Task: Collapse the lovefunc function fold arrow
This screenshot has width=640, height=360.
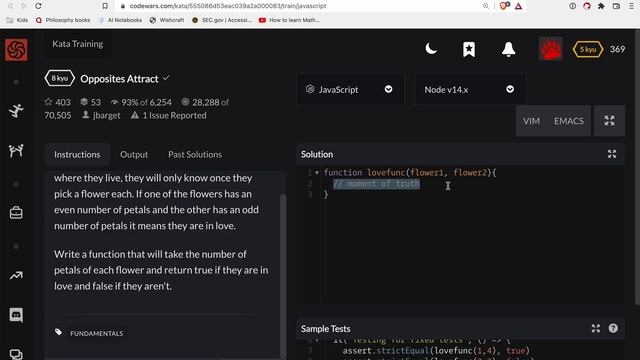Action: 317,173
